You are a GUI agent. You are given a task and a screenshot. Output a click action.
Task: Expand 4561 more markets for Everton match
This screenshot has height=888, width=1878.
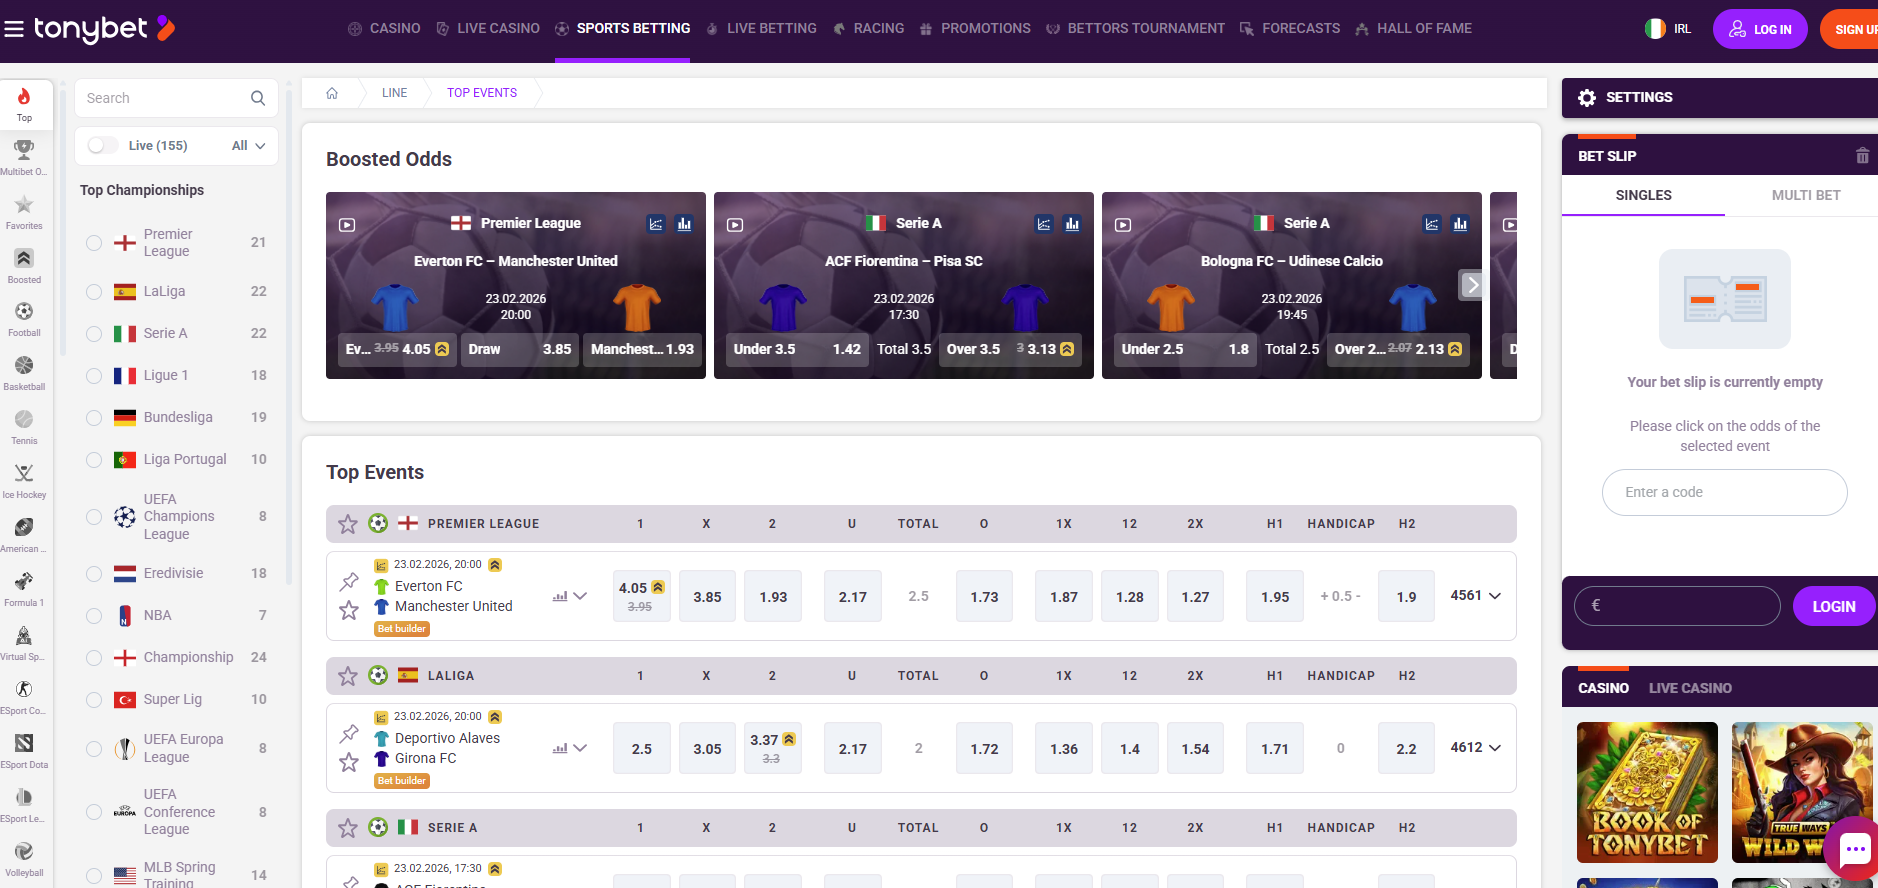tap(1476, 596)
